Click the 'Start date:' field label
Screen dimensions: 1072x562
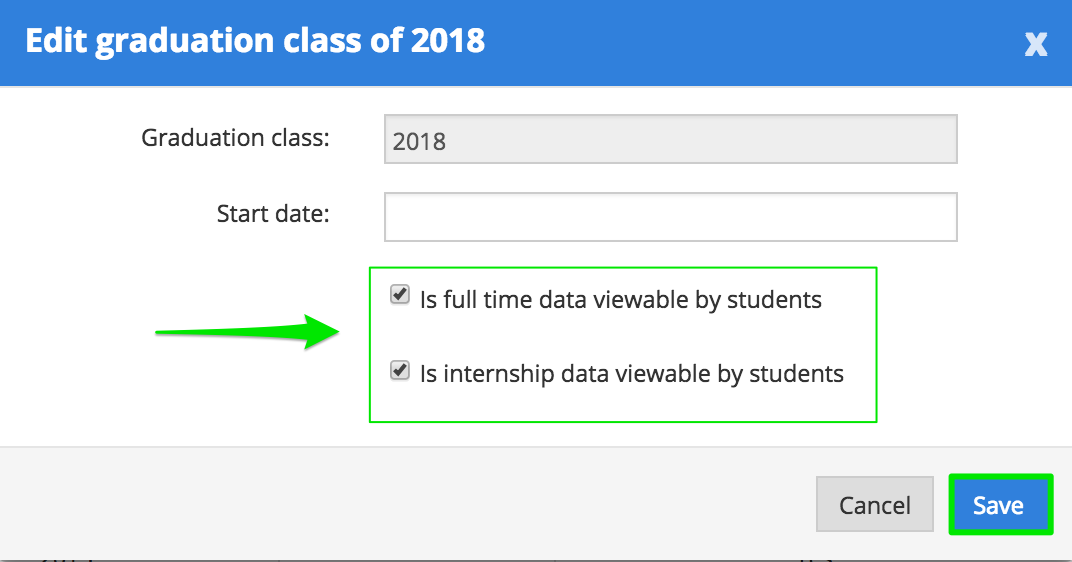click(x=272, y=213)
